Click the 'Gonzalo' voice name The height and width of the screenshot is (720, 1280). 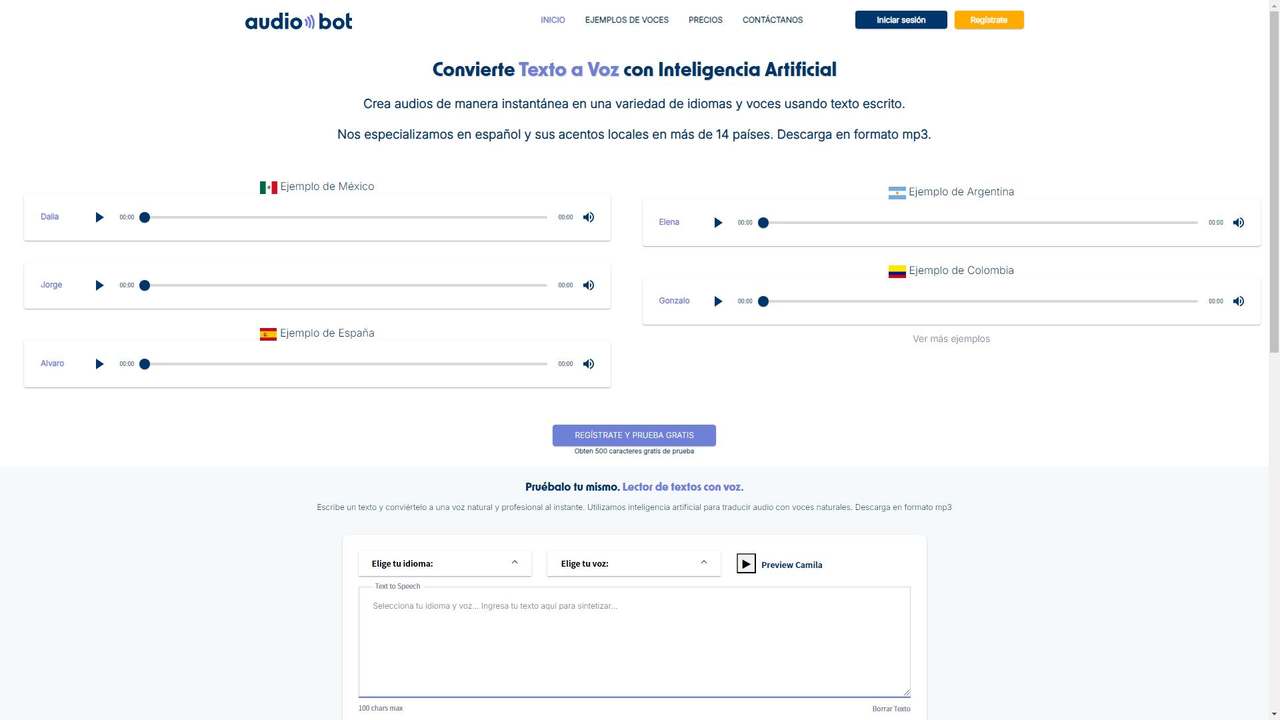674,301
